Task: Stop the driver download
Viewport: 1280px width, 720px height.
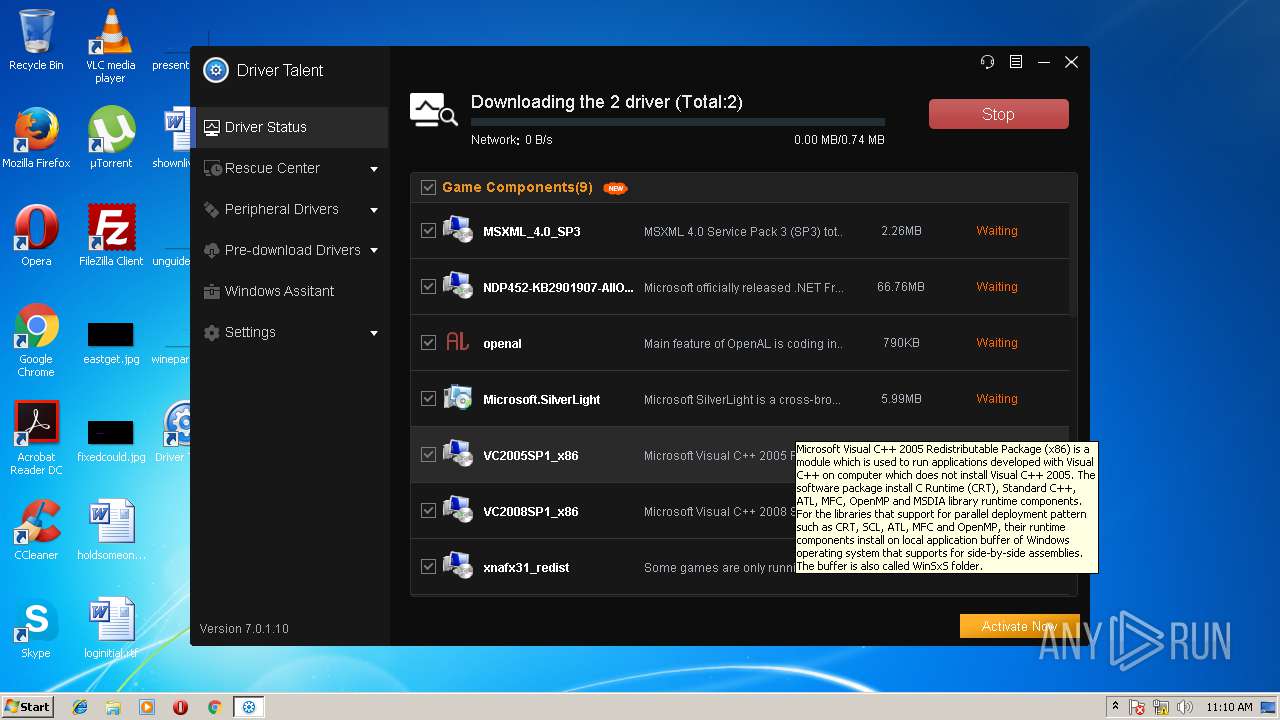Action: (x=998, y=114)
